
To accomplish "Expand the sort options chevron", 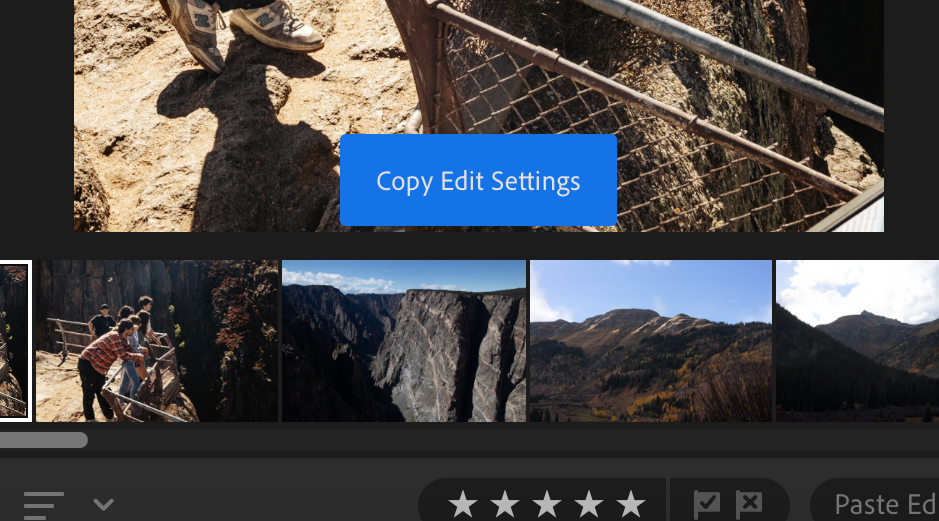I will 104,504.
